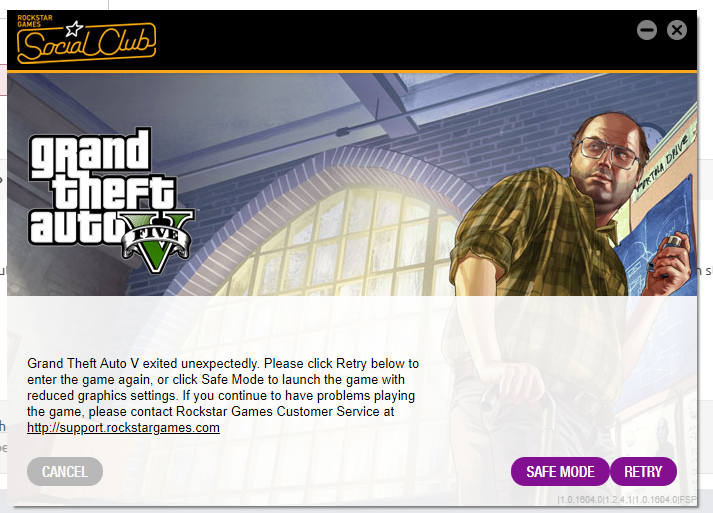
Task: Click the star icon in the Social Club logo
Action: [74, 29]
